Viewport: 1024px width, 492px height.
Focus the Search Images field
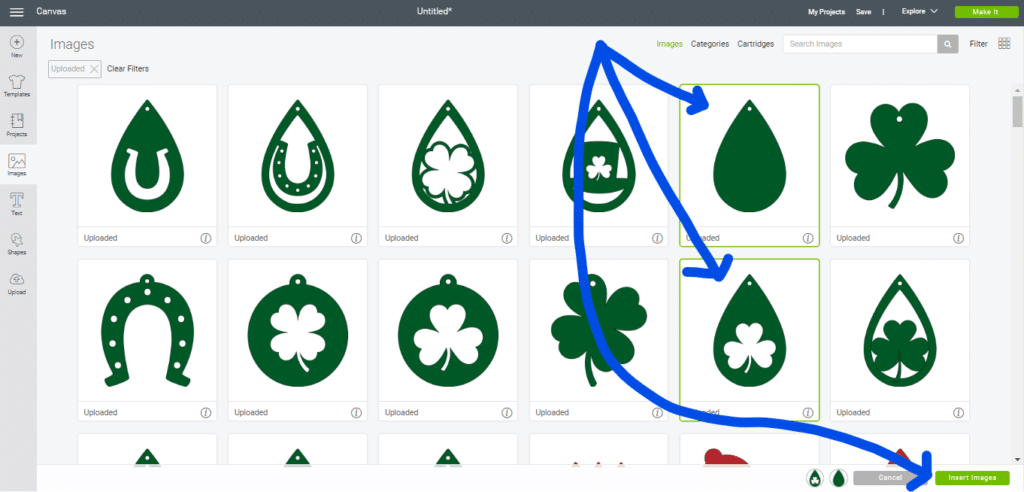coord(860,44)
